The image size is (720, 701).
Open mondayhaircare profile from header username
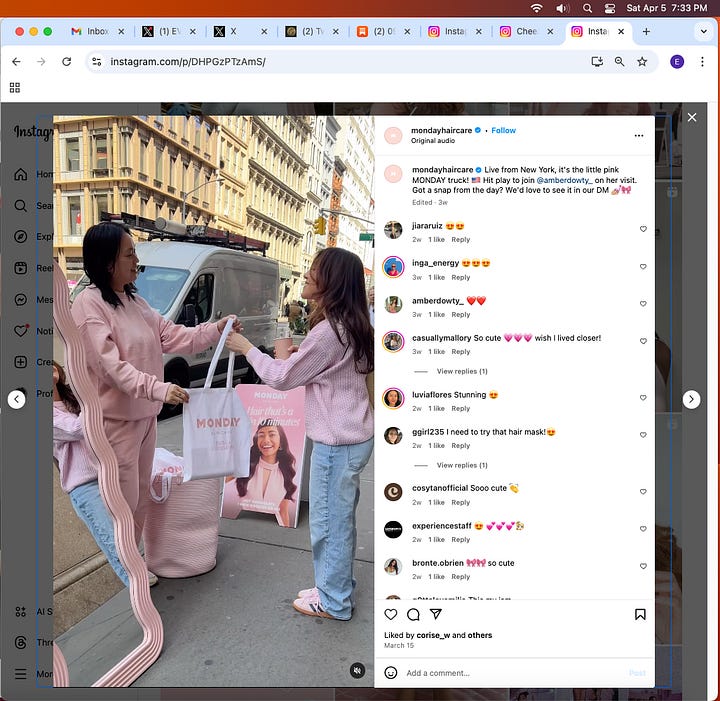point(441,130)
